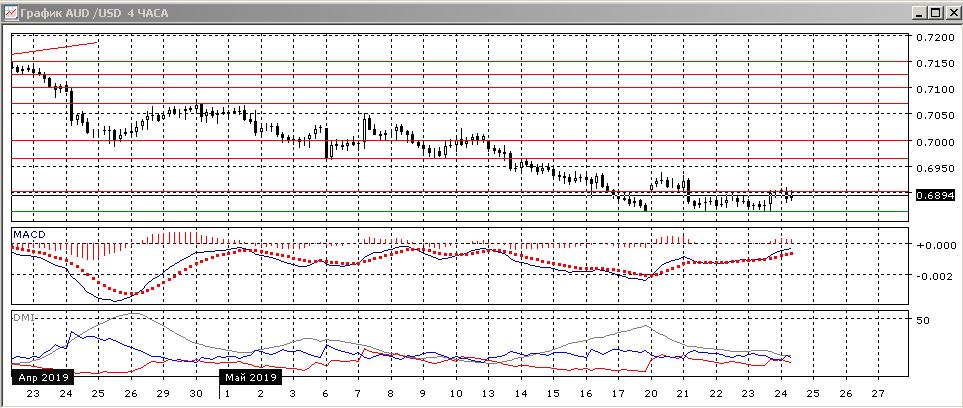The height and width of the screenshot is (408, 963).
Task: Select date 27 on the time axis
Action: pos(877,395)
